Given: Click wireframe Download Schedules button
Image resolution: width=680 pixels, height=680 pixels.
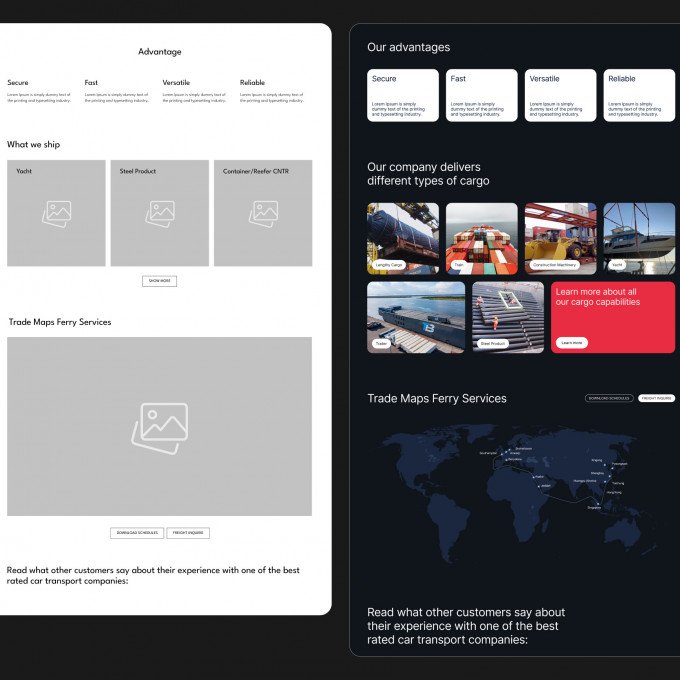Looking at the screenshot, I should pyautogui.click(x=136, y=533).
